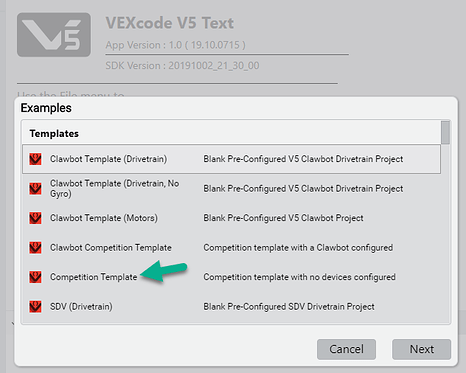Click the red icon beside Clawbot Template (Drivetrain)
466x373 pixels.
tap(35, 159)
